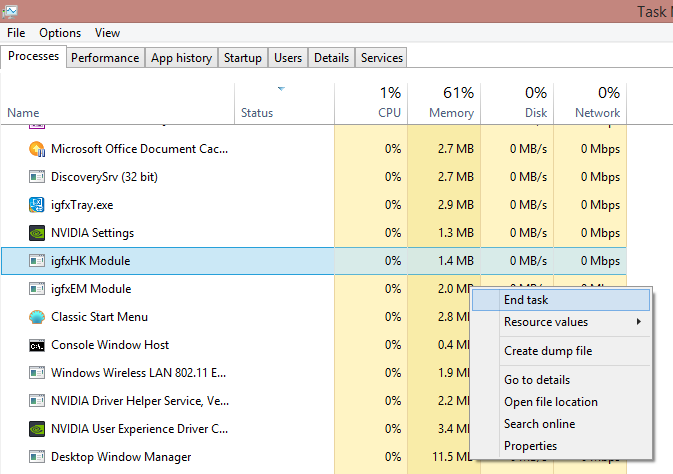Choose End task from context menu
The width and height of the screenshot is (673, 474).
pos(561,300)
